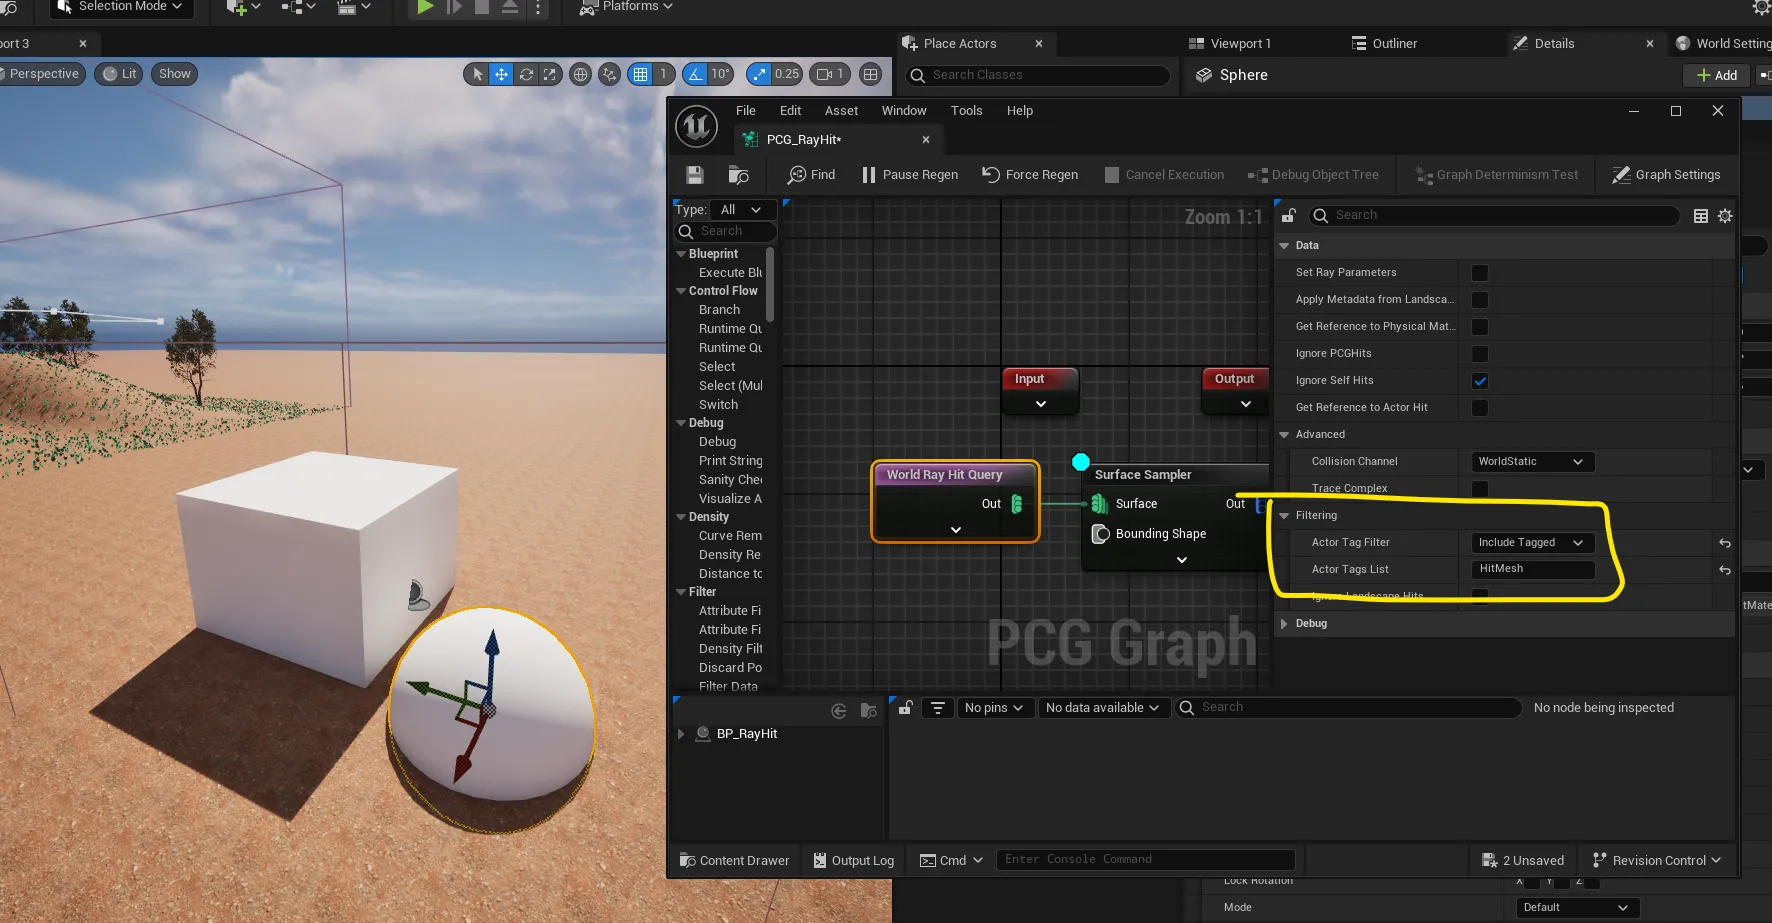This screenshot has width=1772, height=923.
Task: Enable Get Reference to Physical Material
Action: coord(1480,327)
